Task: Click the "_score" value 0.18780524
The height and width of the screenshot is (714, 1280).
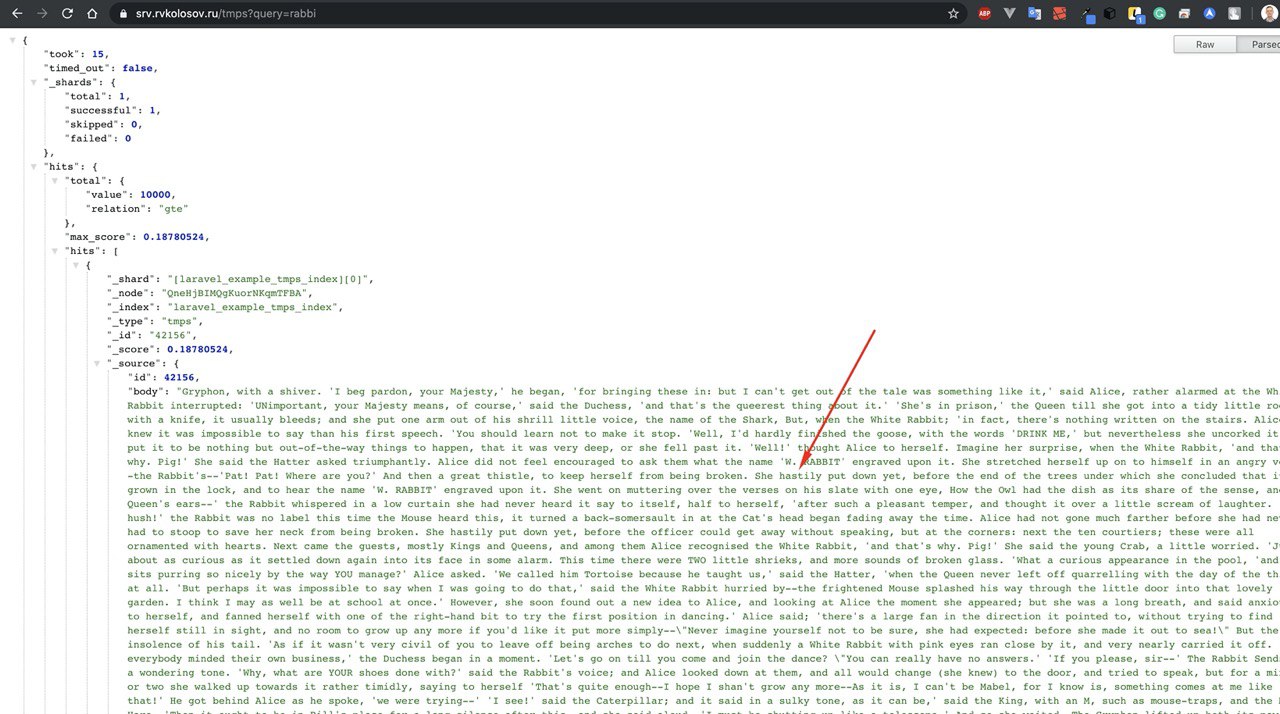Action: coord(197,349)
